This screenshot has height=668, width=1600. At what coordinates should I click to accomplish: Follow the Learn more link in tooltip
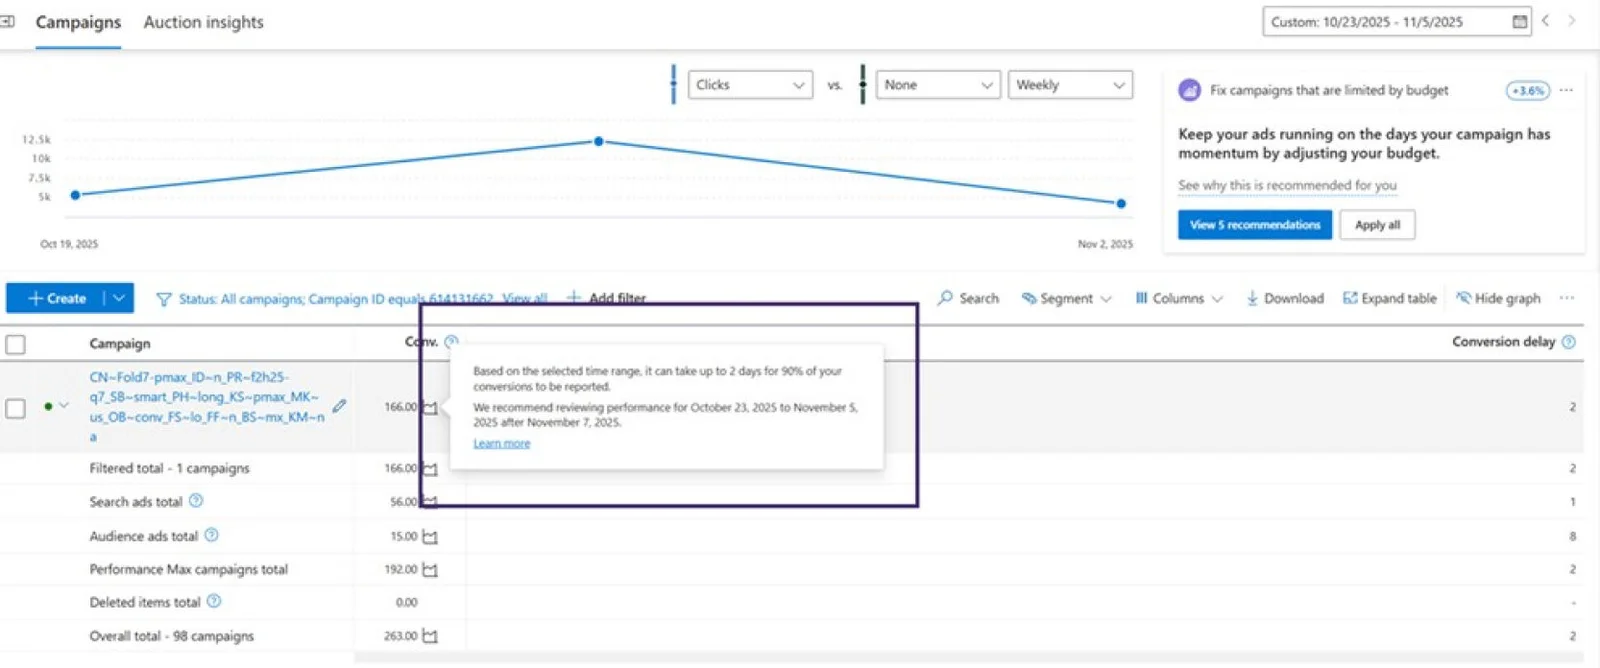pyautogui.click(x=501, y=444)
